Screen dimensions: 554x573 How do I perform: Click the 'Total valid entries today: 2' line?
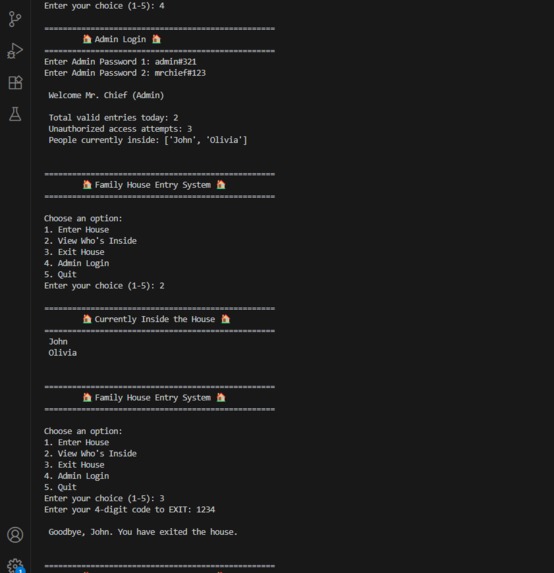113,118
